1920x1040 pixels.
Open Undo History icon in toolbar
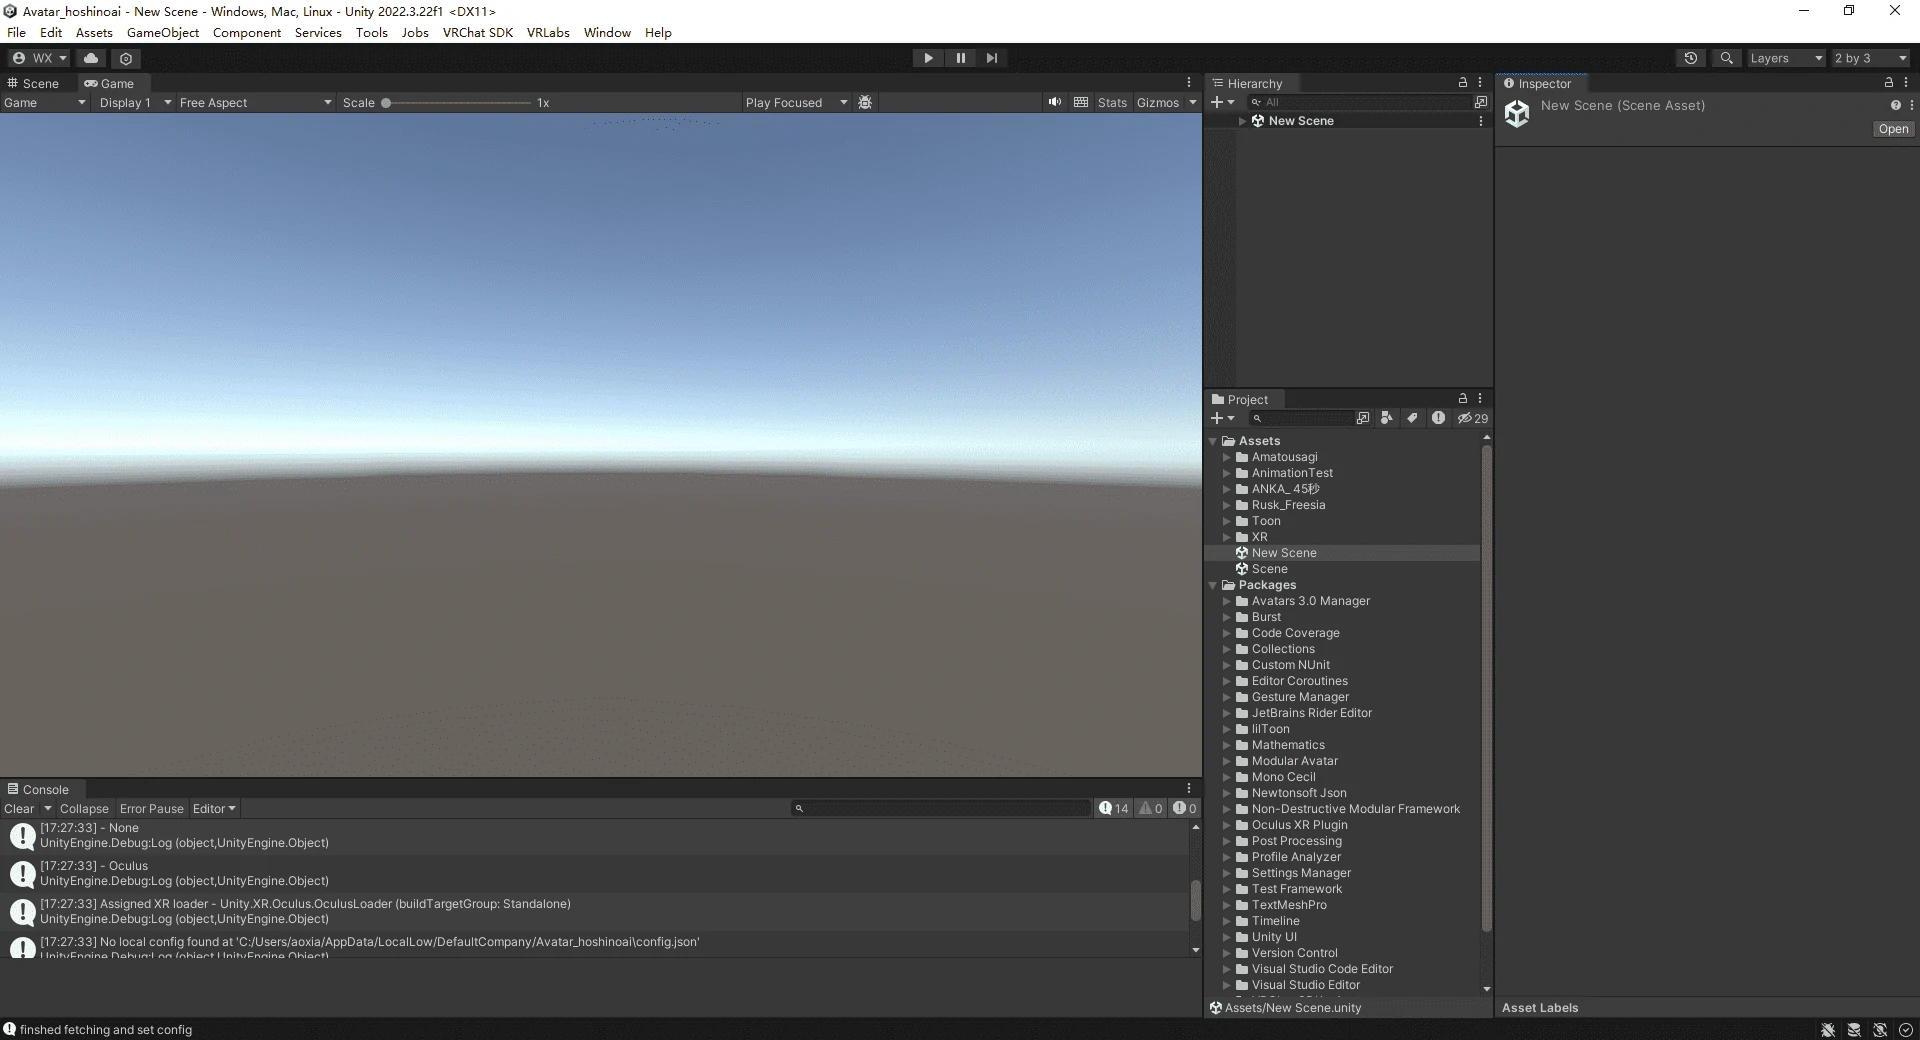point(1690,58)
